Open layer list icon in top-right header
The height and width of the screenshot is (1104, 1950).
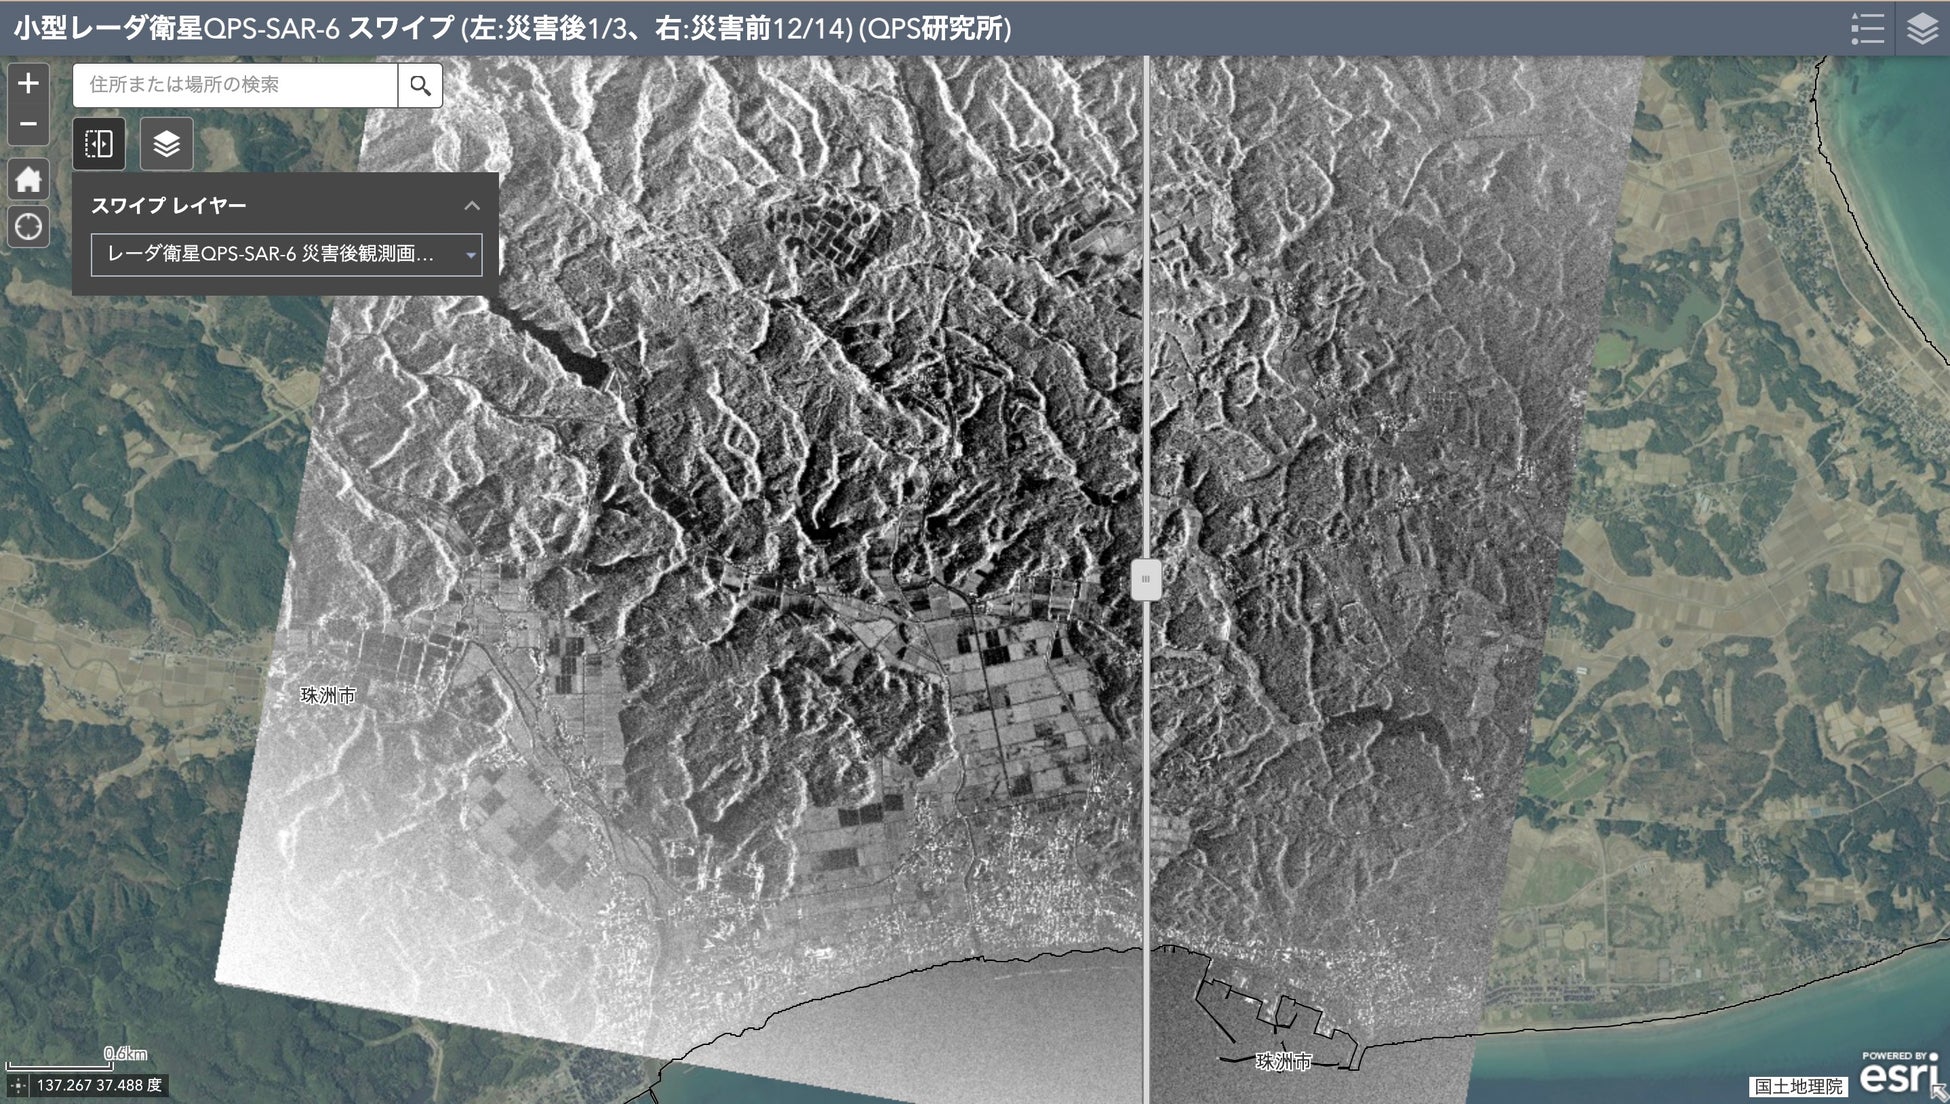pyautogui.click(x=1922, y=28)
